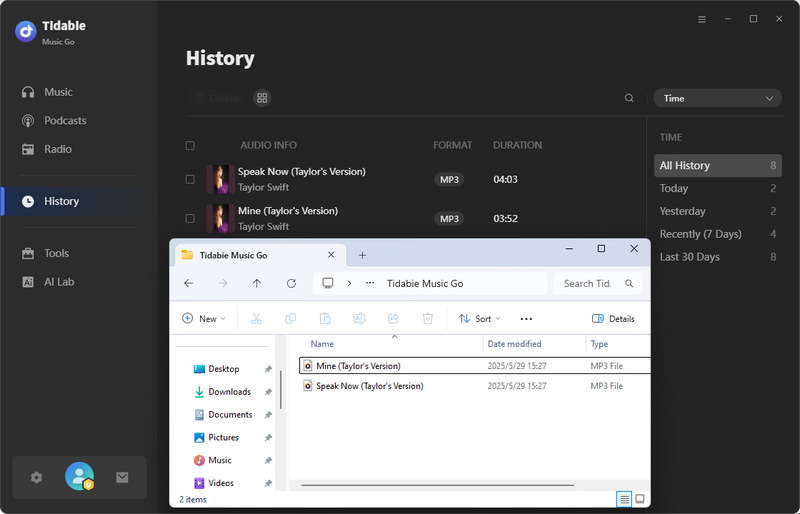Toggle the select-all checkbox beside AUDIO INFO
This screenshot has height=514, width=800.
tap(190, 146)
